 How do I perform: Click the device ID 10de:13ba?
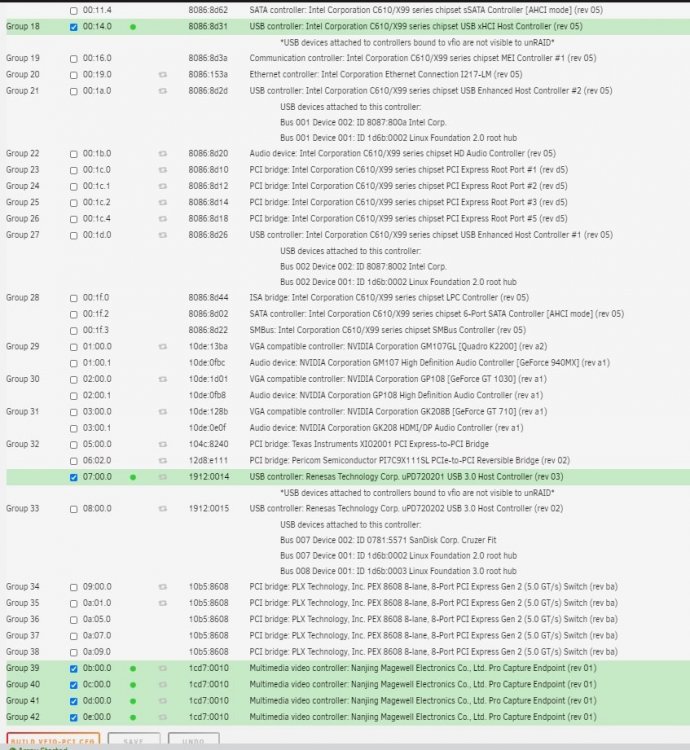coord(208,346)
